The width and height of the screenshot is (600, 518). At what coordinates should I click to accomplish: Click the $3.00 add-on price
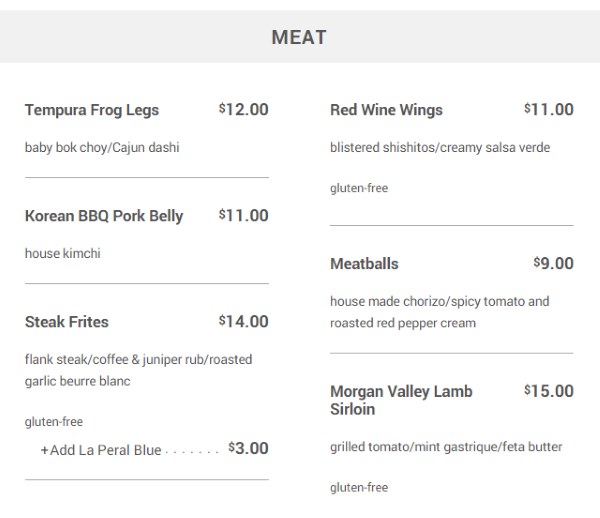coord(248,448)
